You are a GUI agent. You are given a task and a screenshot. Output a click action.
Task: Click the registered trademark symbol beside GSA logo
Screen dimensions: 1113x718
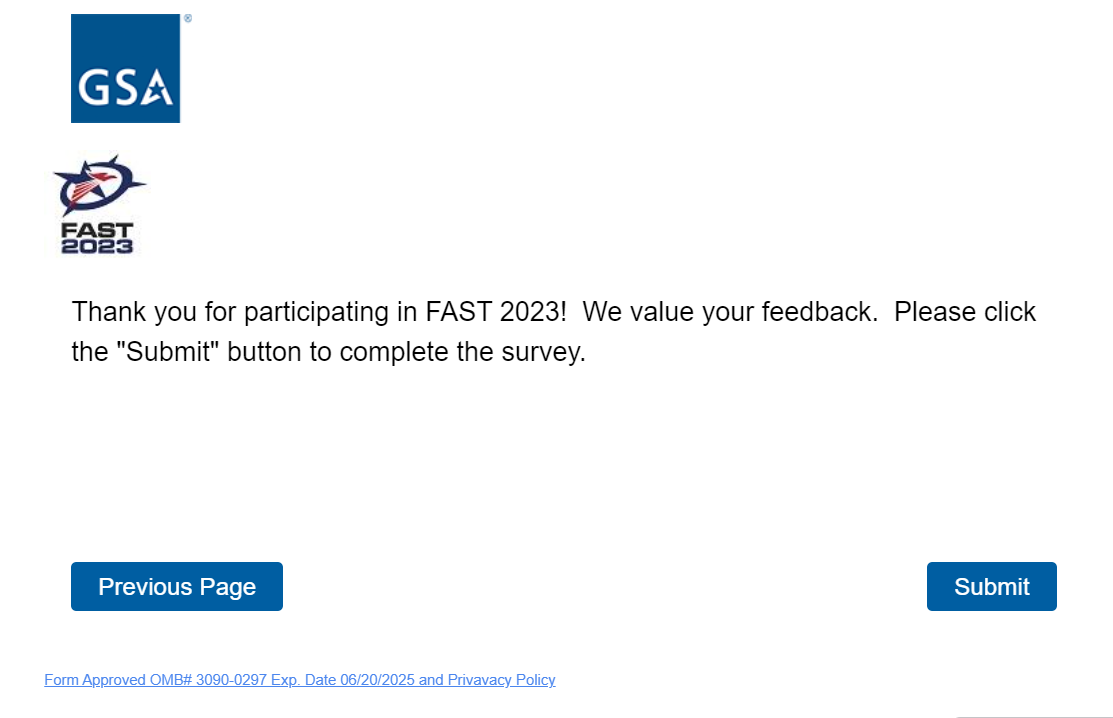[x=187, y=18]
